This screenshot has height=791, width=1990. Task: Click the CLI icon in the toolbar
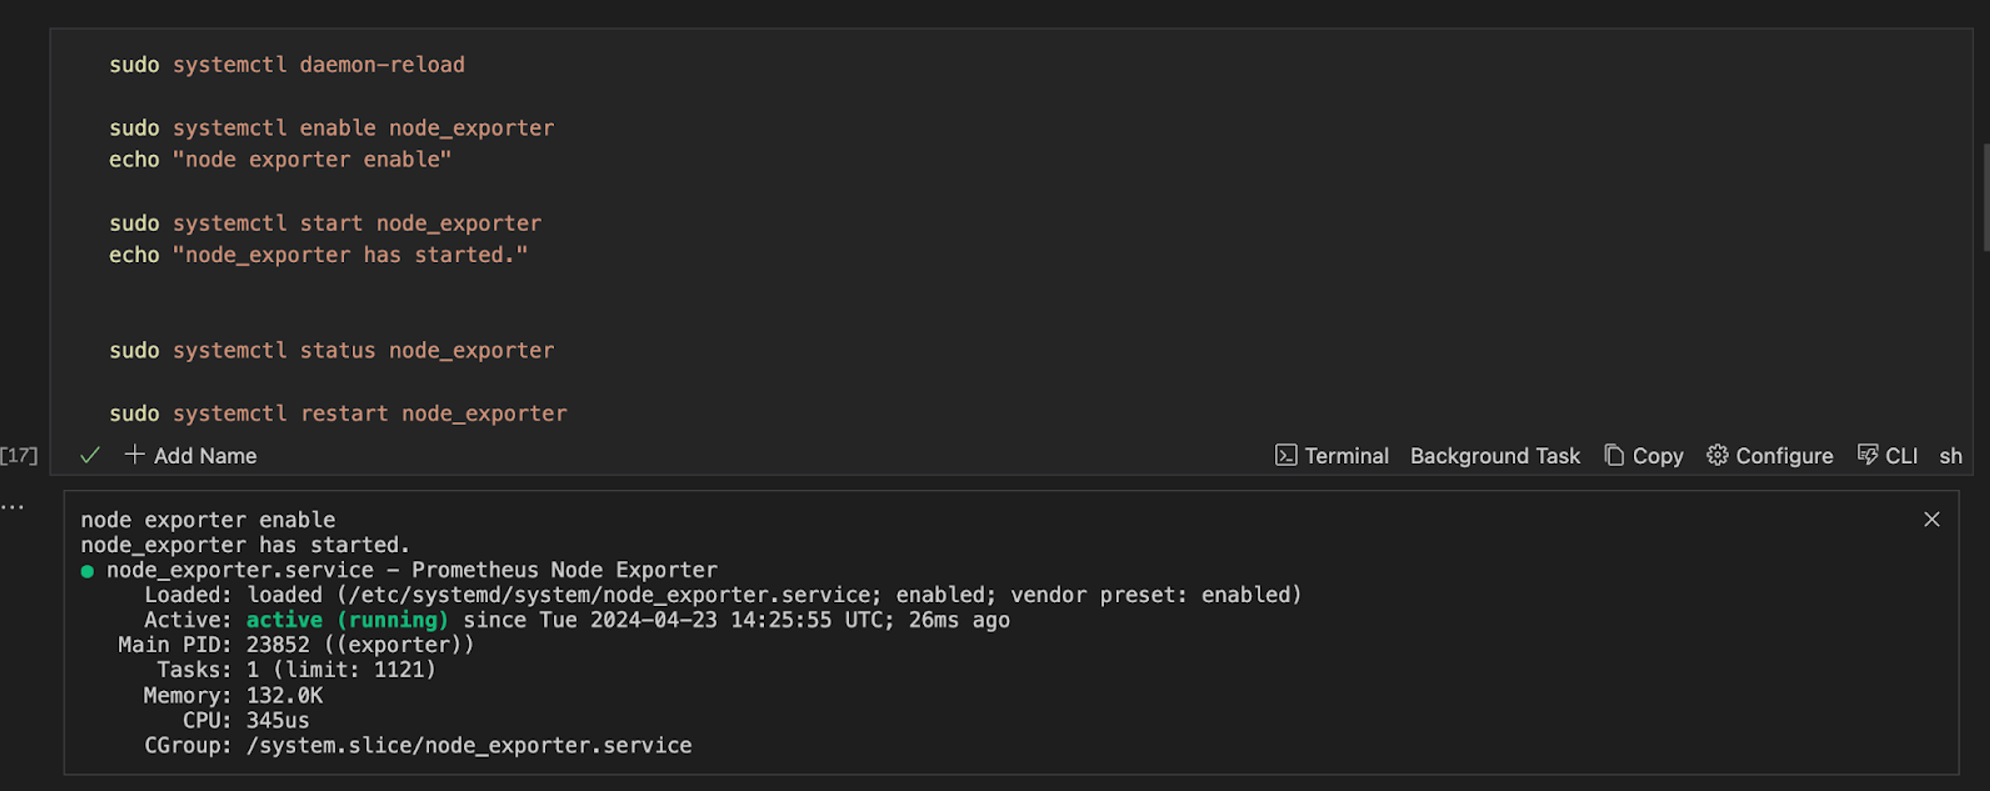tap(1868, 455)
